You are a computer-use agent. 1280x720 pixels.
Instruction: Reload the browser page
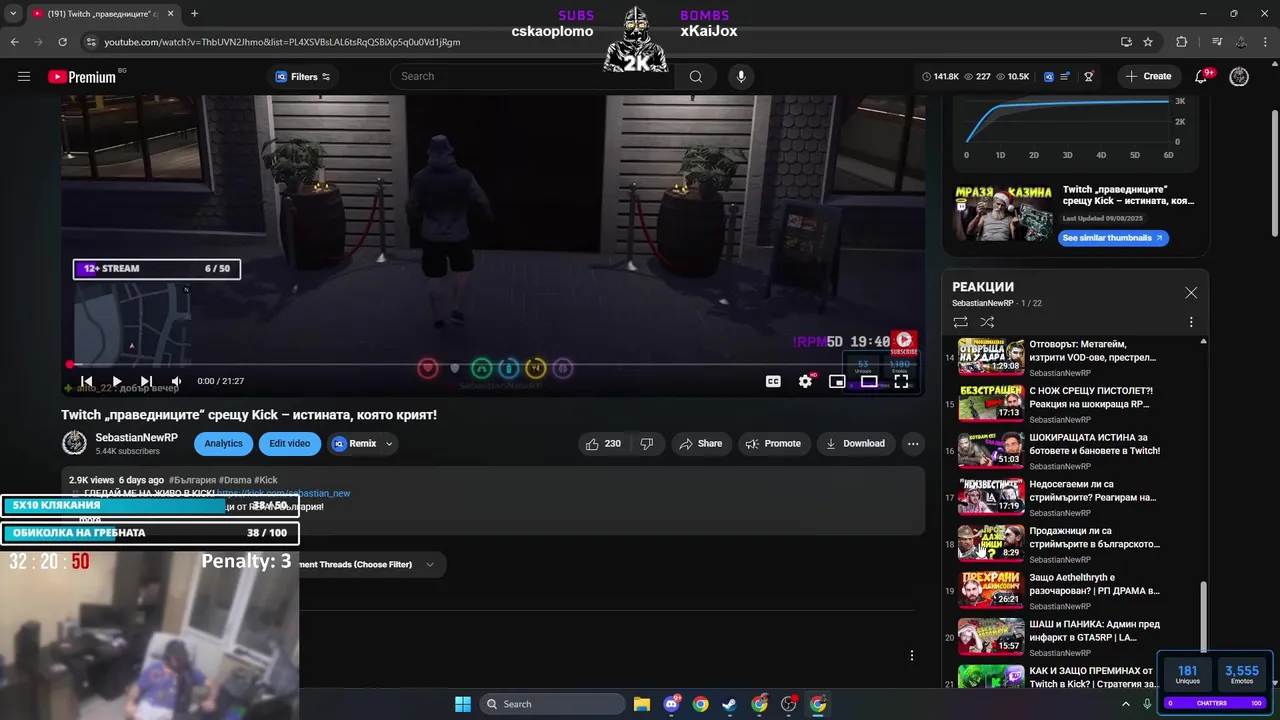pos(62,42)
